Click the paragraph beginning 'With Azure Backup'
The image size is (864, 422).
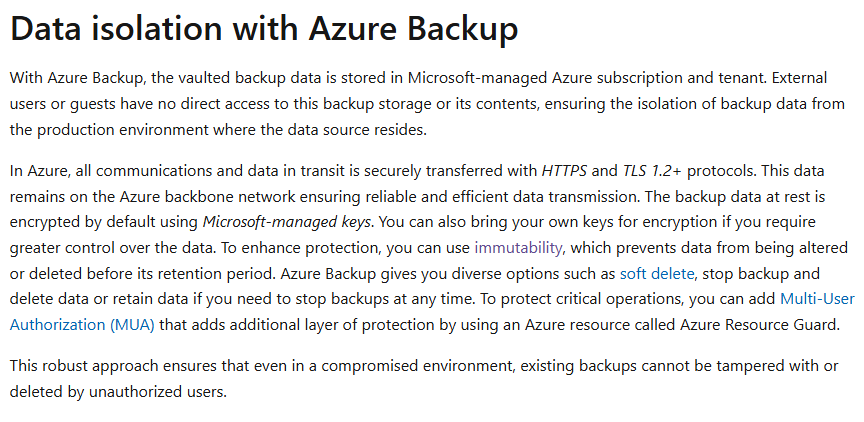(427, 104)
